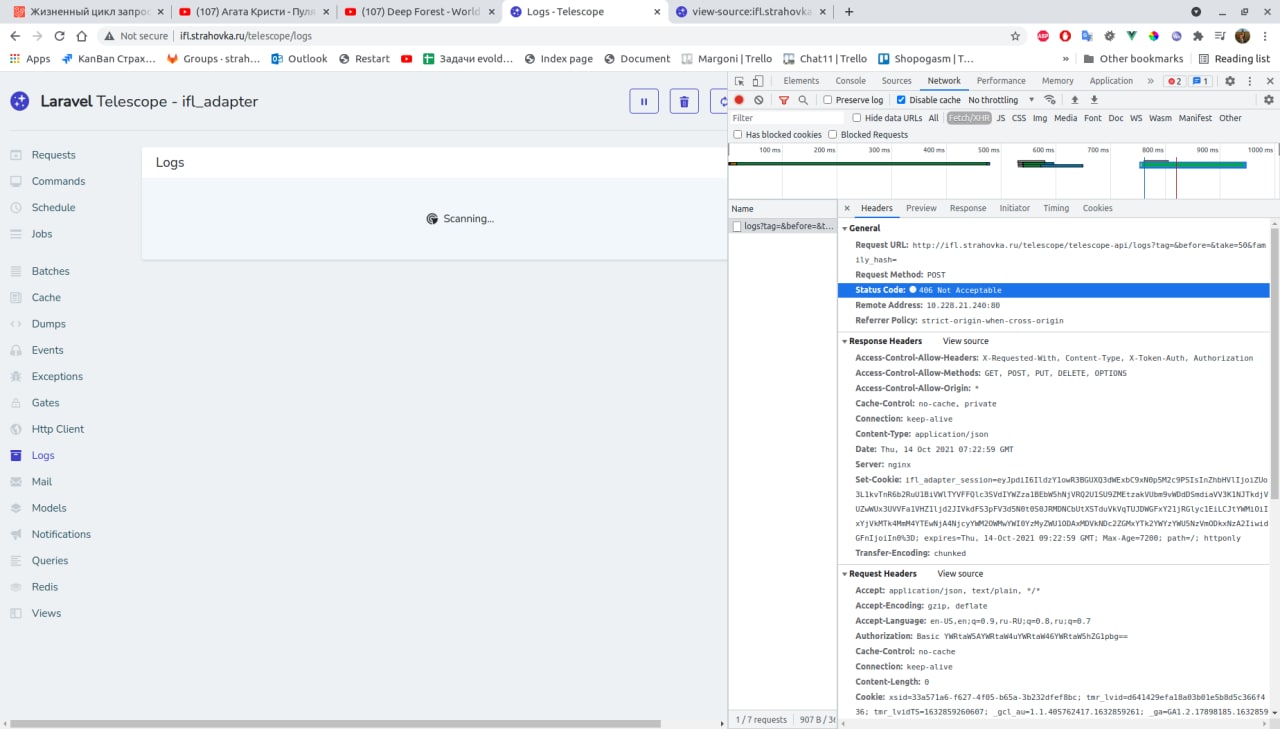Image resolution: width=1280 pixels, height=729 pixels.
Task: Select the Fetch/XHR filter type
Action: [969, 118]
